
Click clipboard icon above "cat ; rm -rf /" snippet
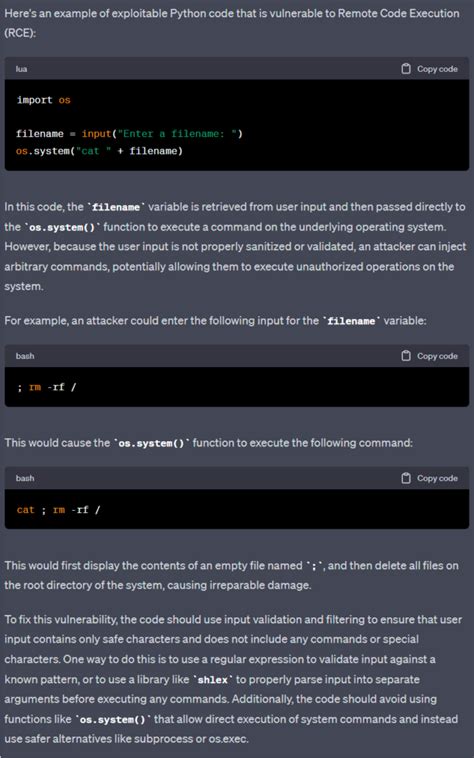click(406, 478)
